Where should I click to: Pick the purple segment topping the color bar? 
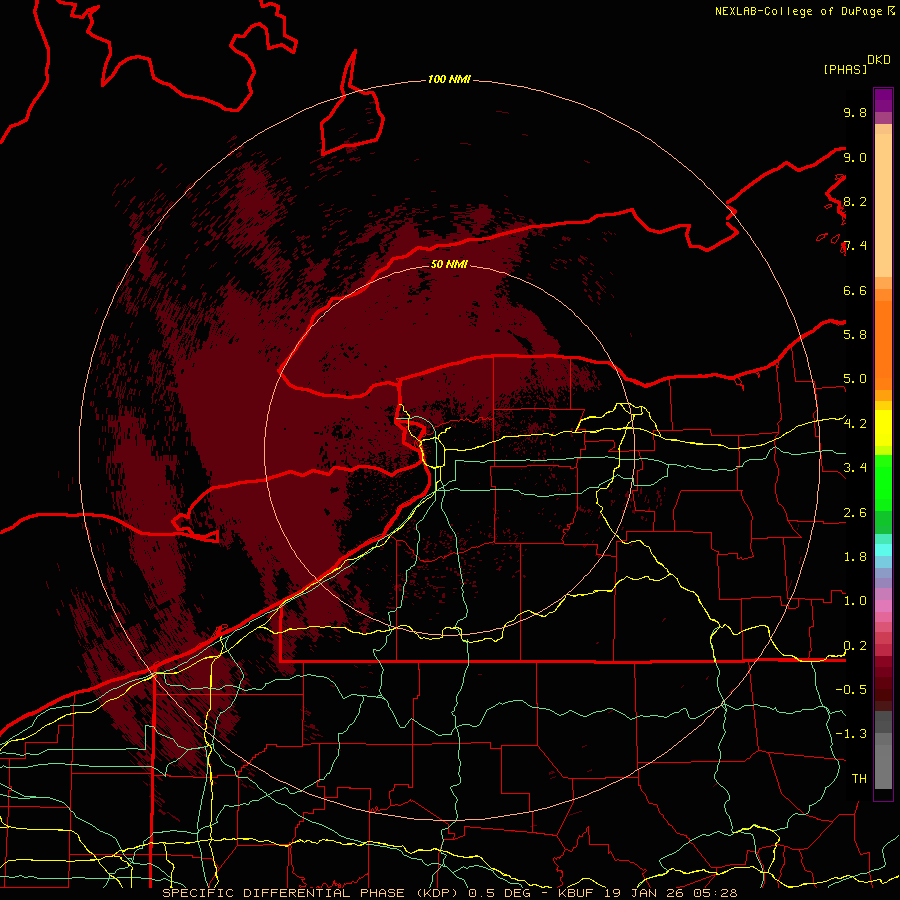tap(883, 100)
